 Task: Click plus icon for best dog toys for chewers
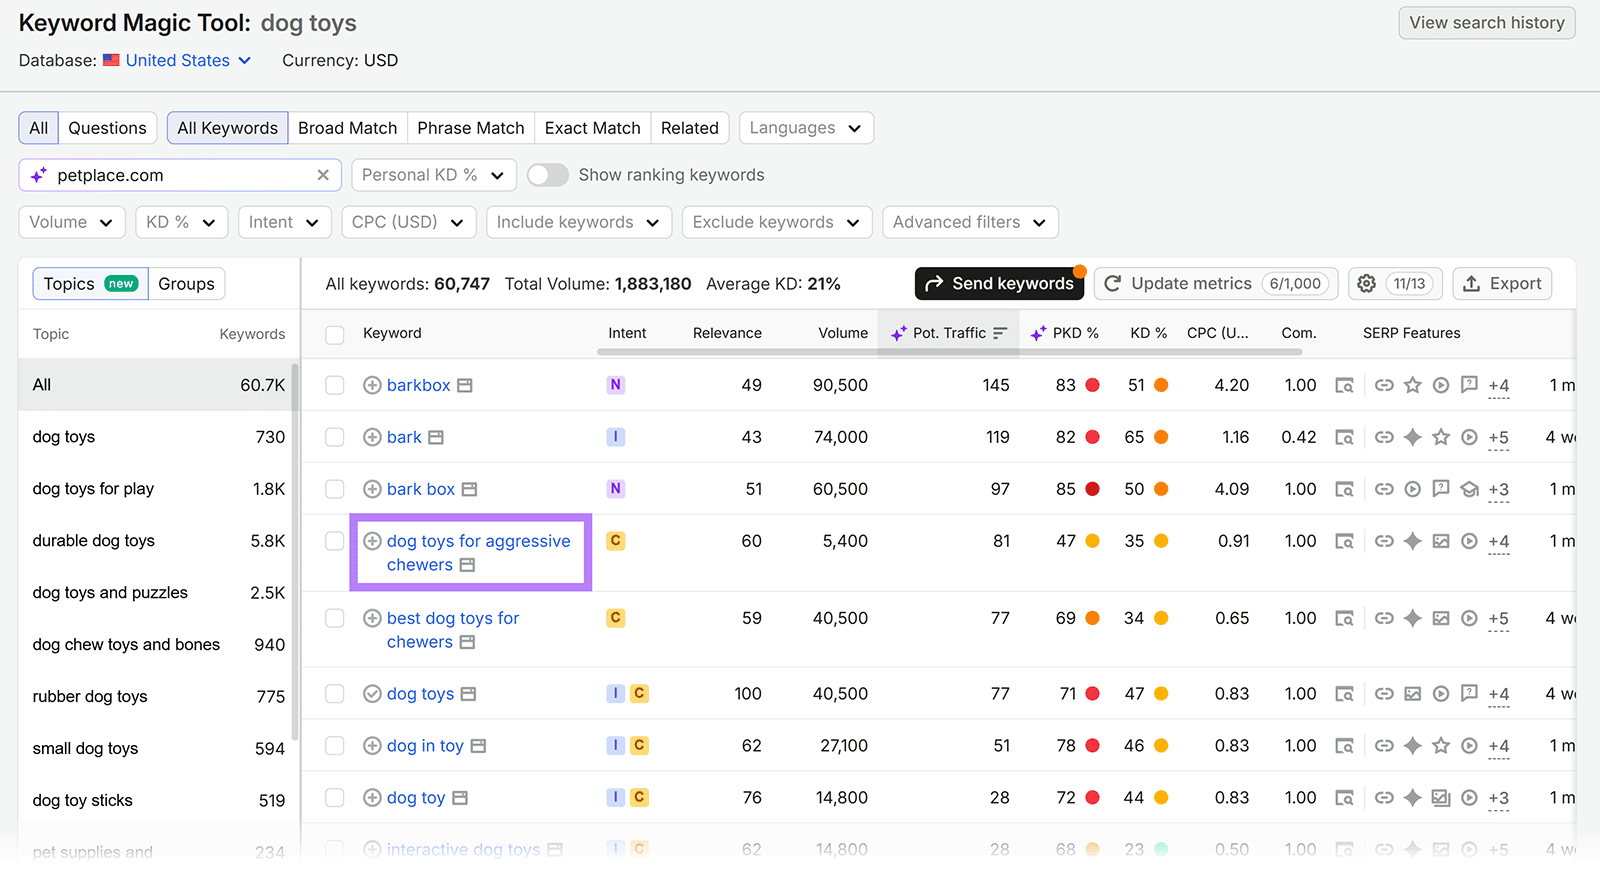372,618
